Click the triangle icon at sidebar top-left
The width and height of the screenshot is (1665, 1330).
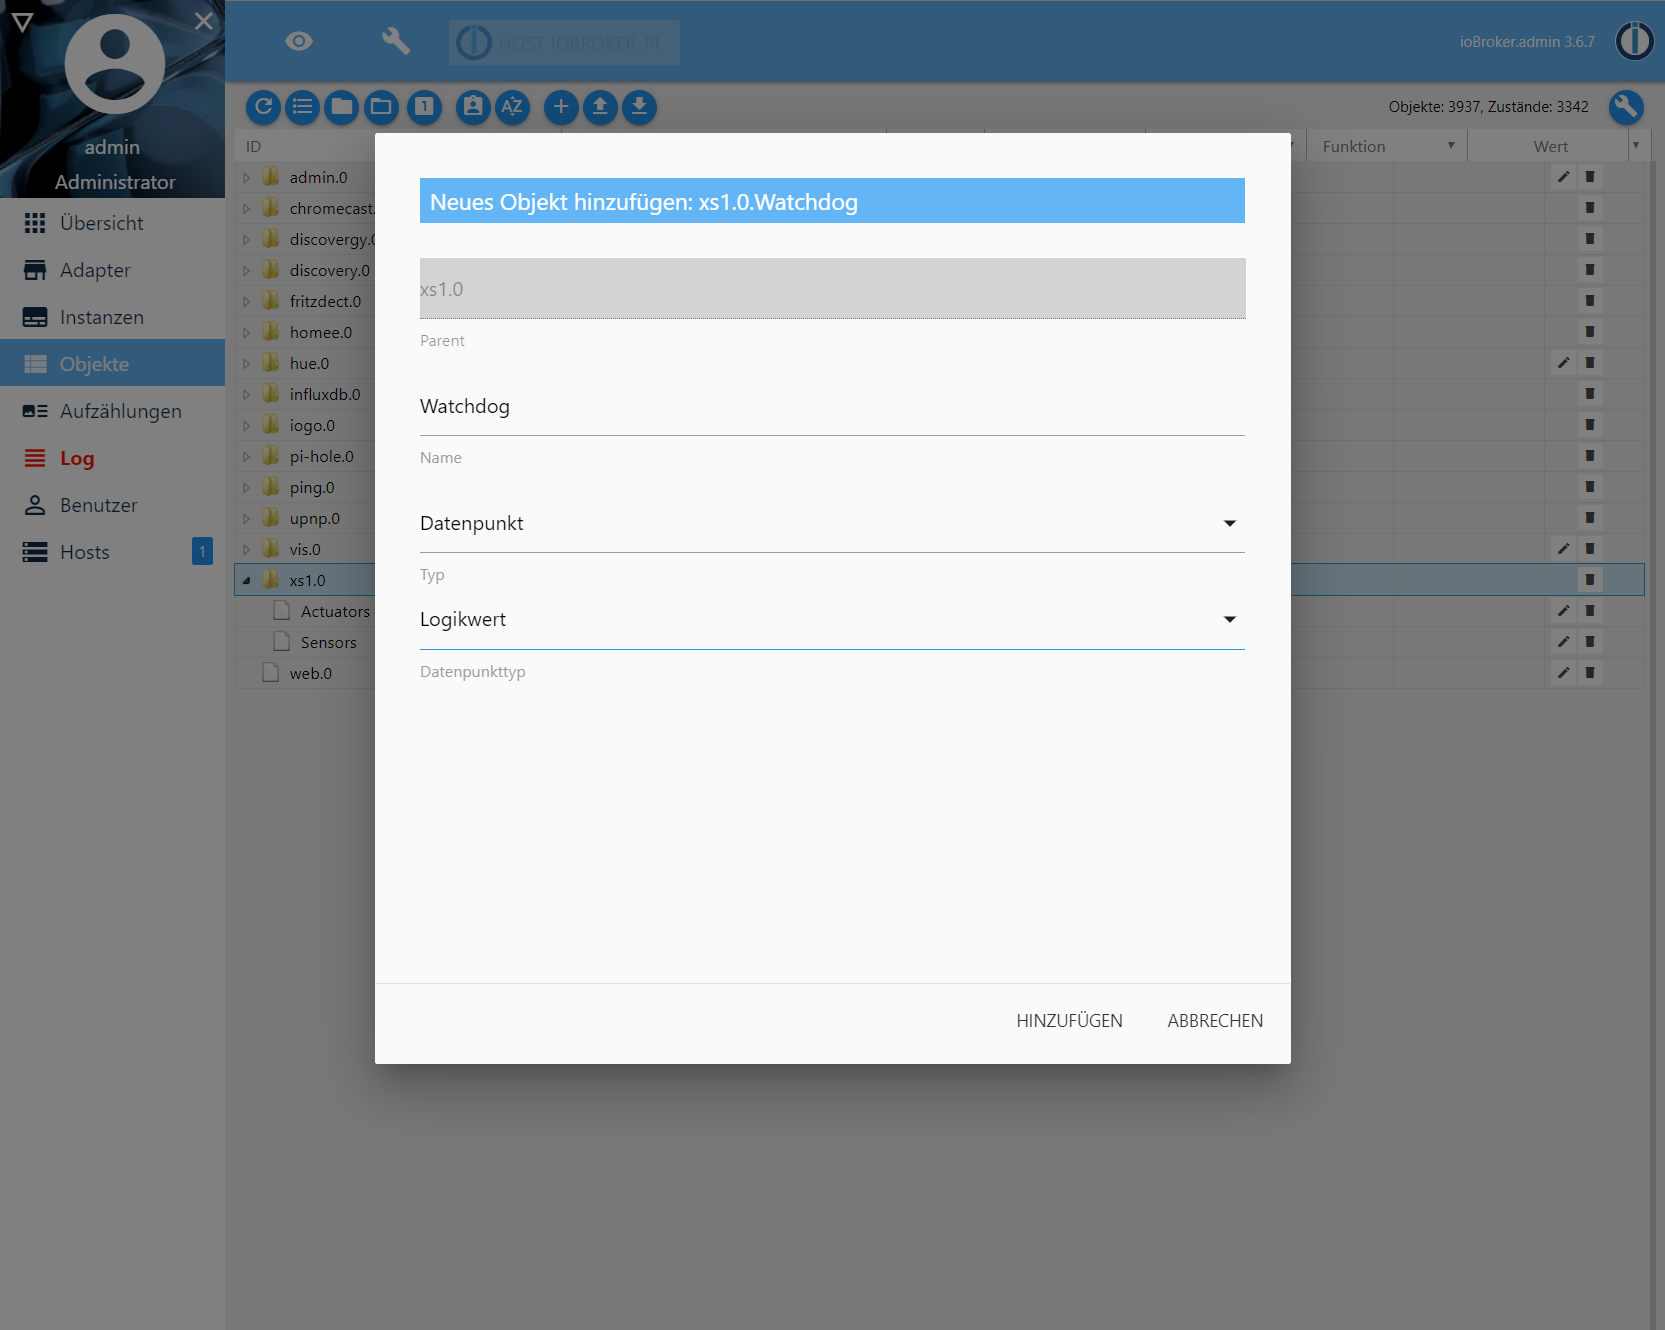click(x=23, y=22)
